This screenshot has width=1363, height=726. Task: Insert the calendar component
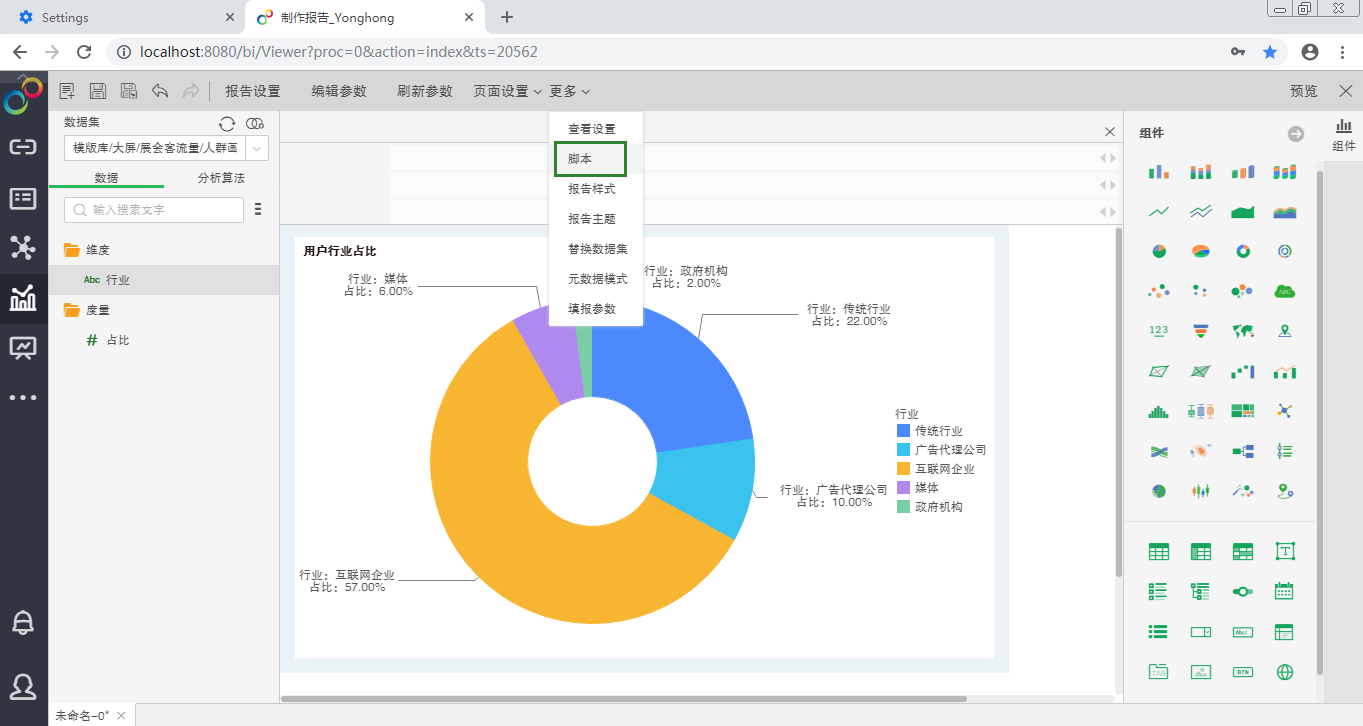[1285, 591]
